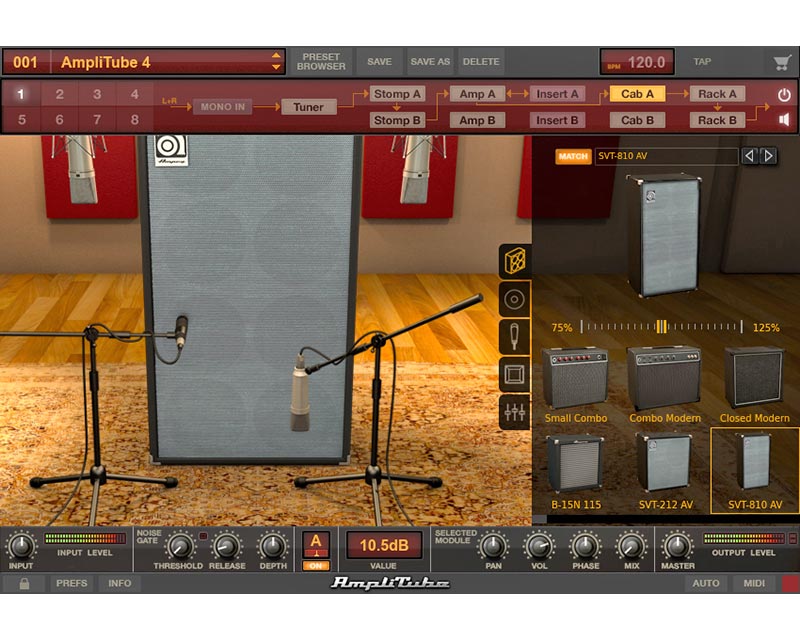Step preset down with the down arrow
The height and width of the screenshot is (640, 800).
(276, 67)
